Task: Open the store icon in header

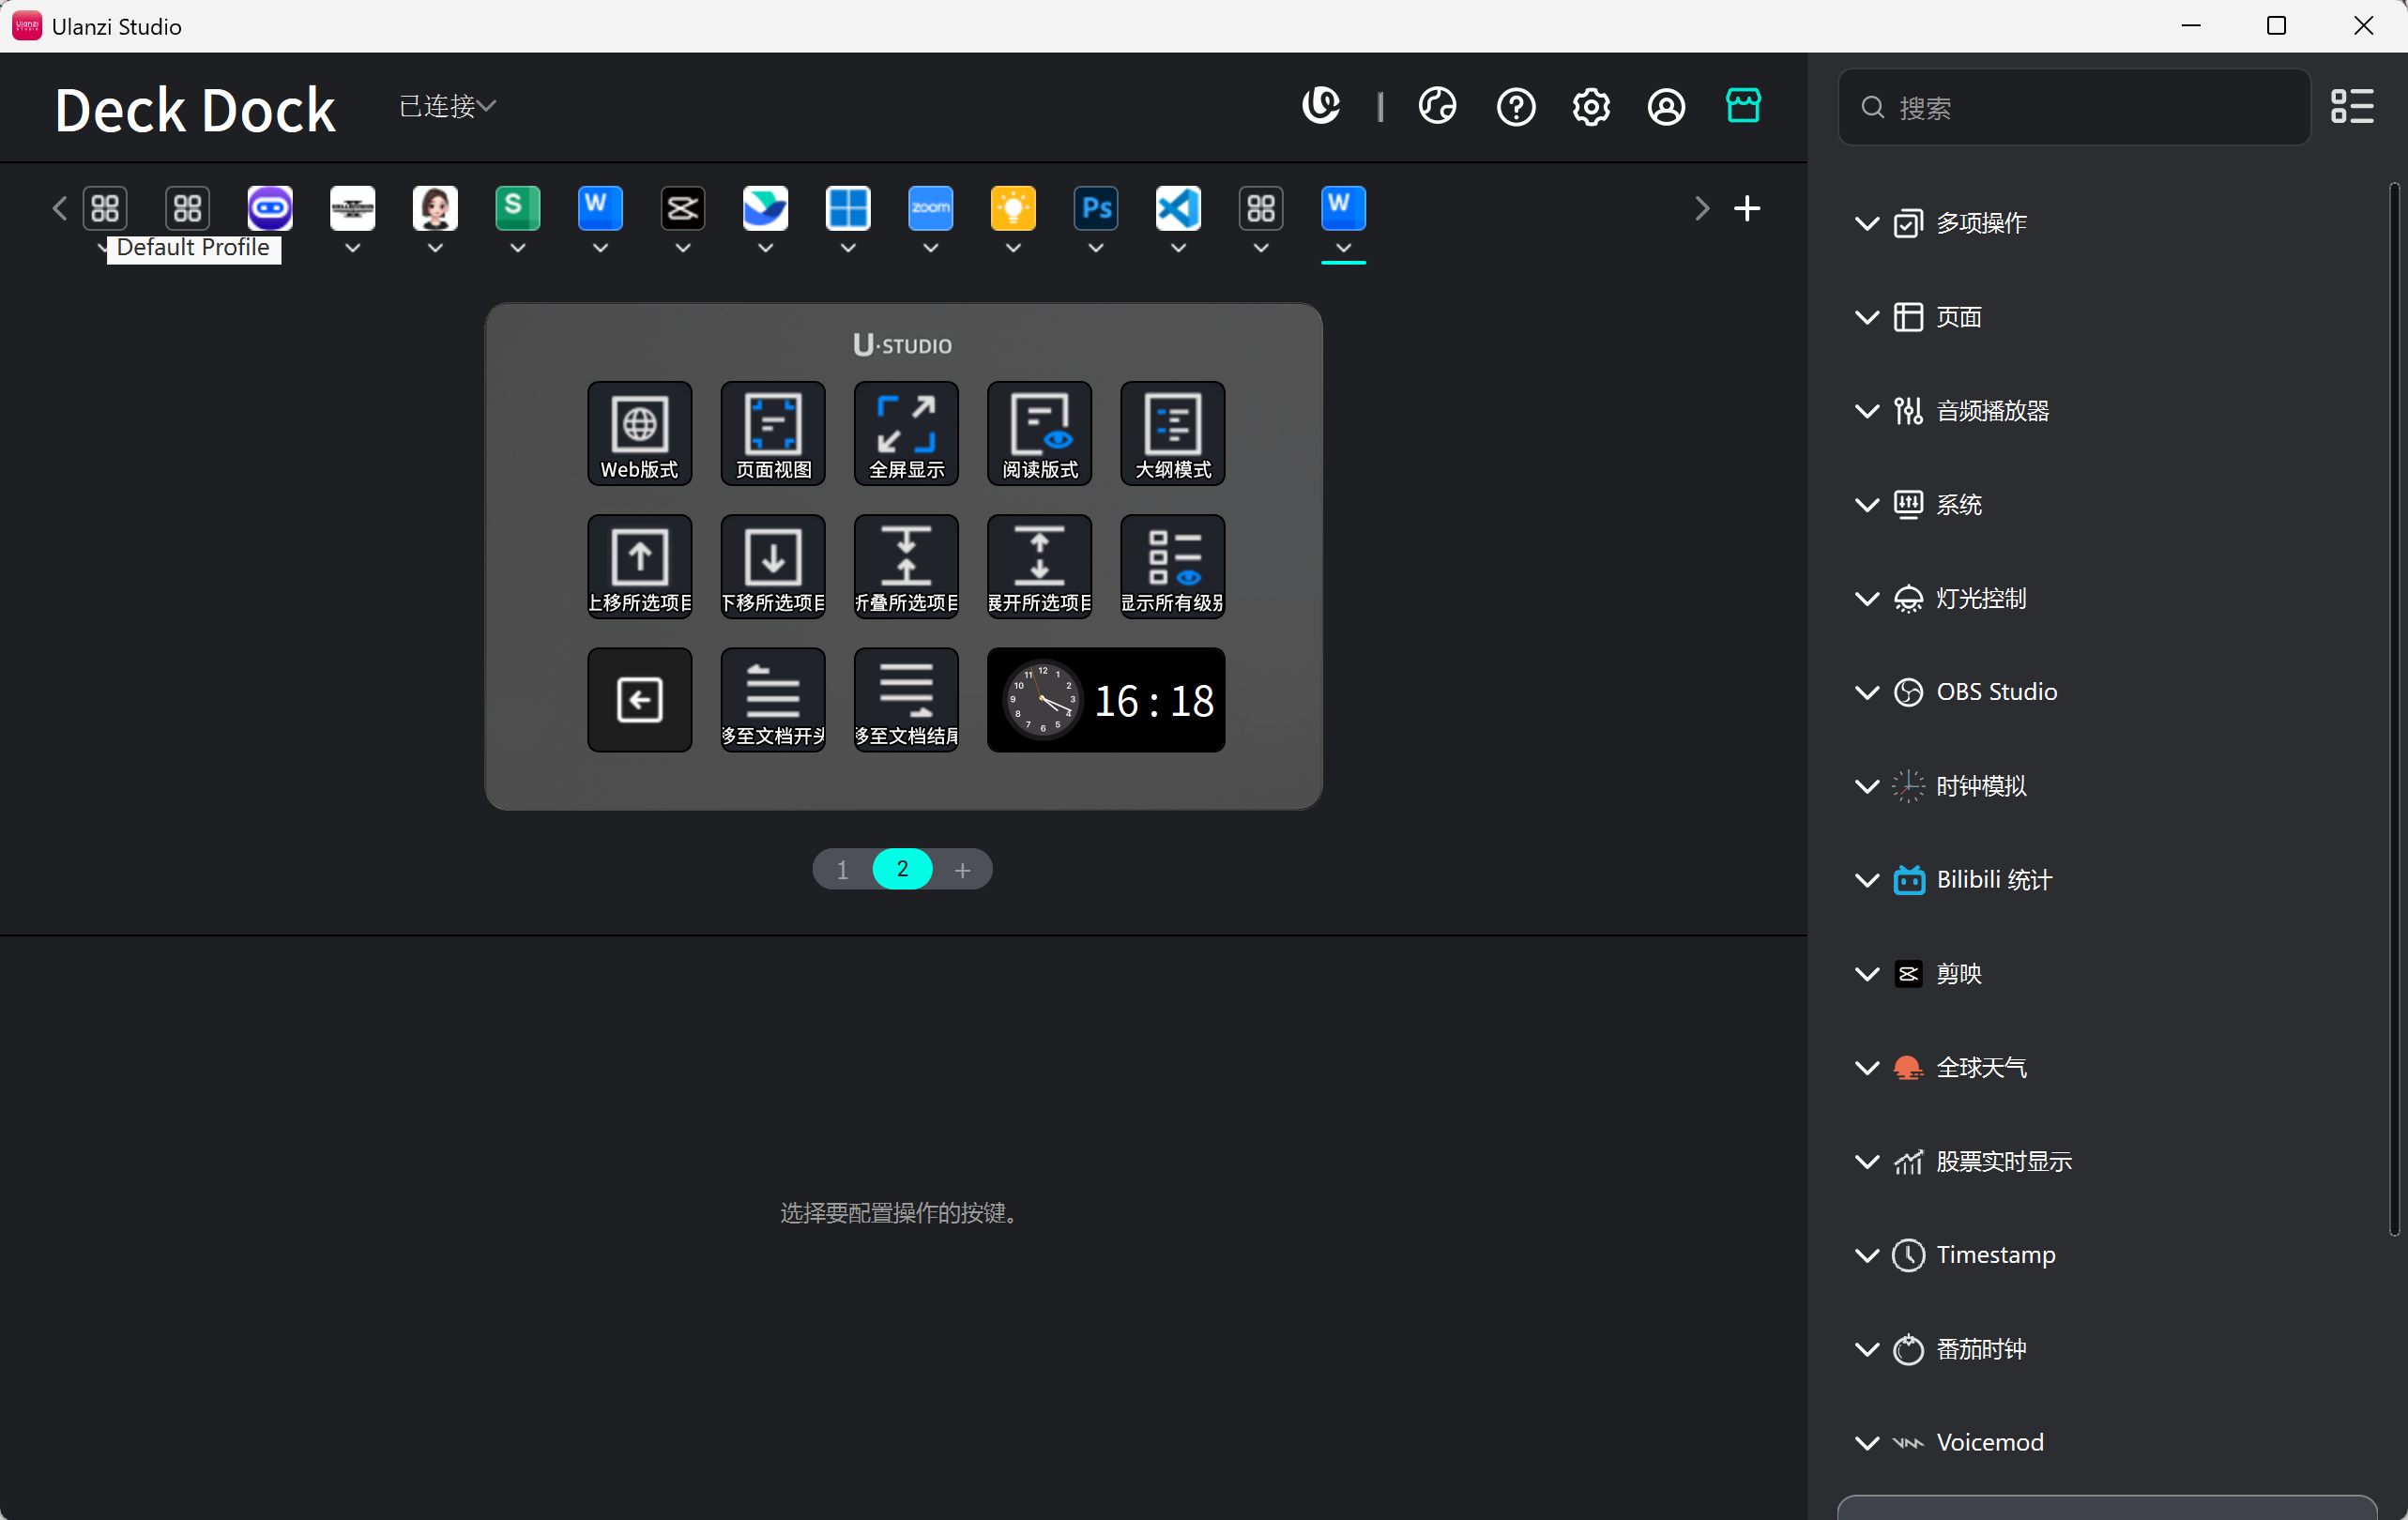Action: (1743, 106)
